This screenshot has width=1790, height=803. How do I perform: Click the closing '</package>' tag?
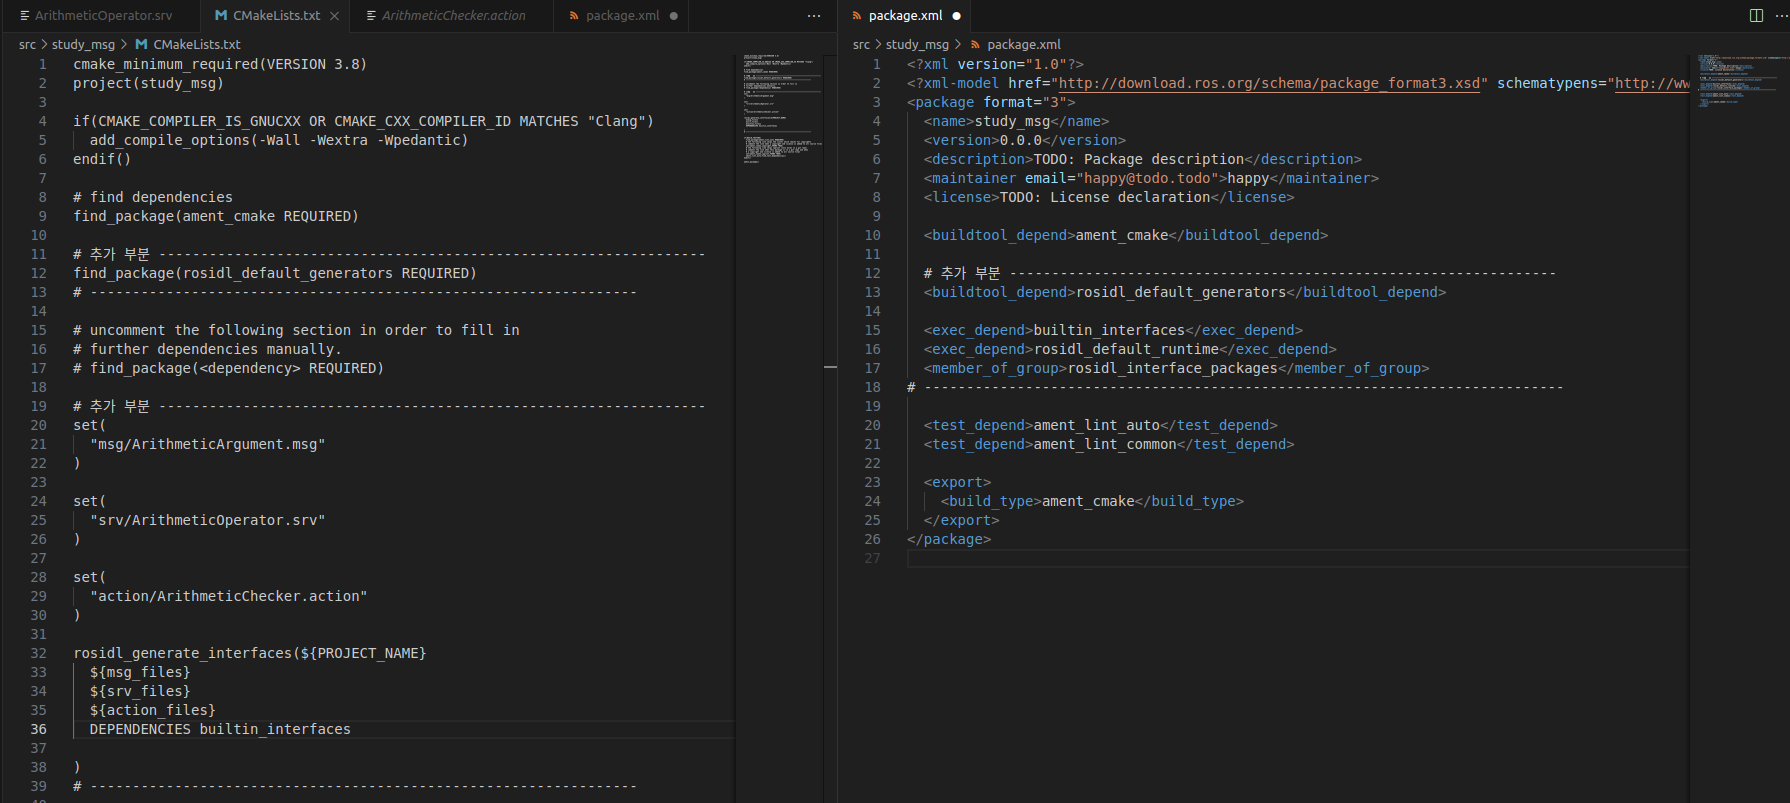(x=949, y=540)
